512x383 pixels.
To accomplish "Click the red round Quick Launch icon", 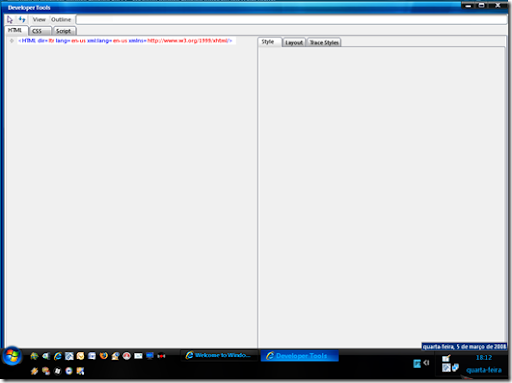I will tap(127, 356).
